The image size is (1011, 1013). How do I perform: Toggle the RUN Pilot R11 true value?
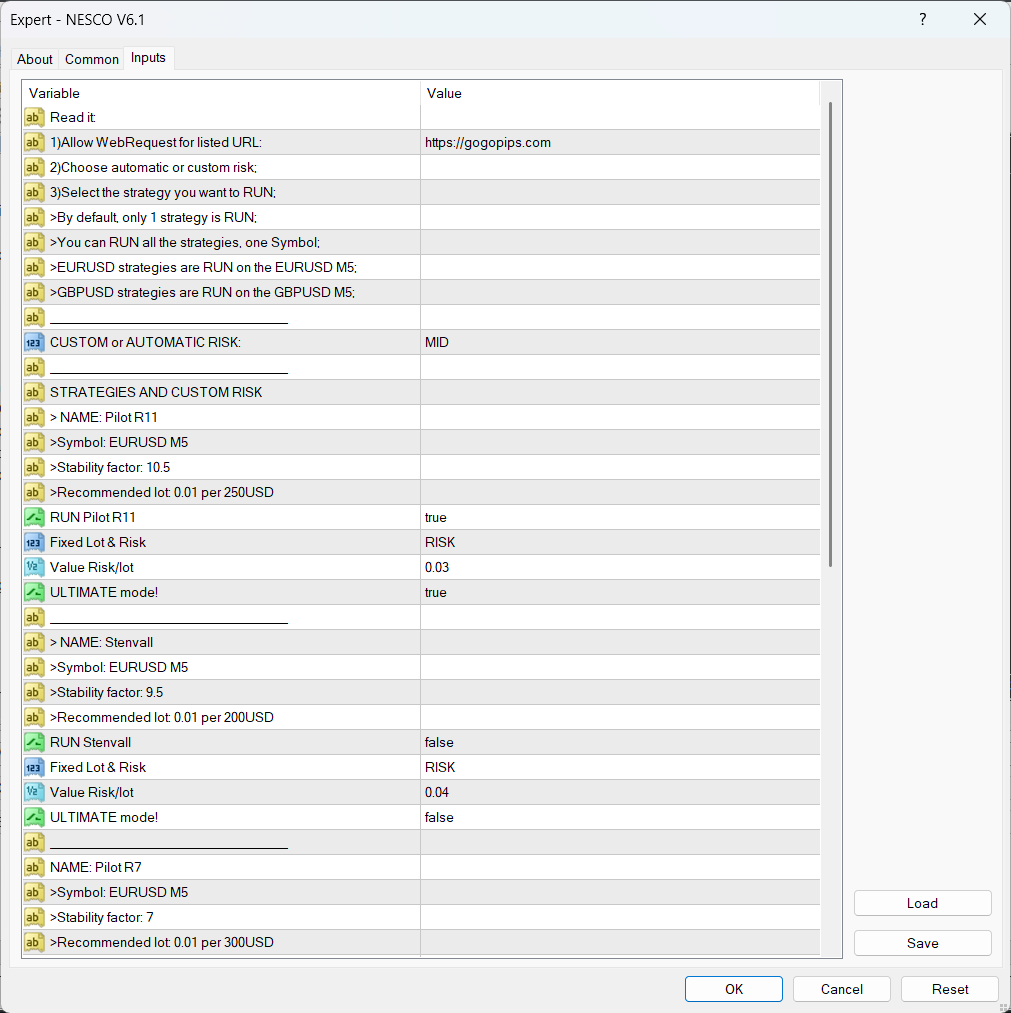point(620,517)
